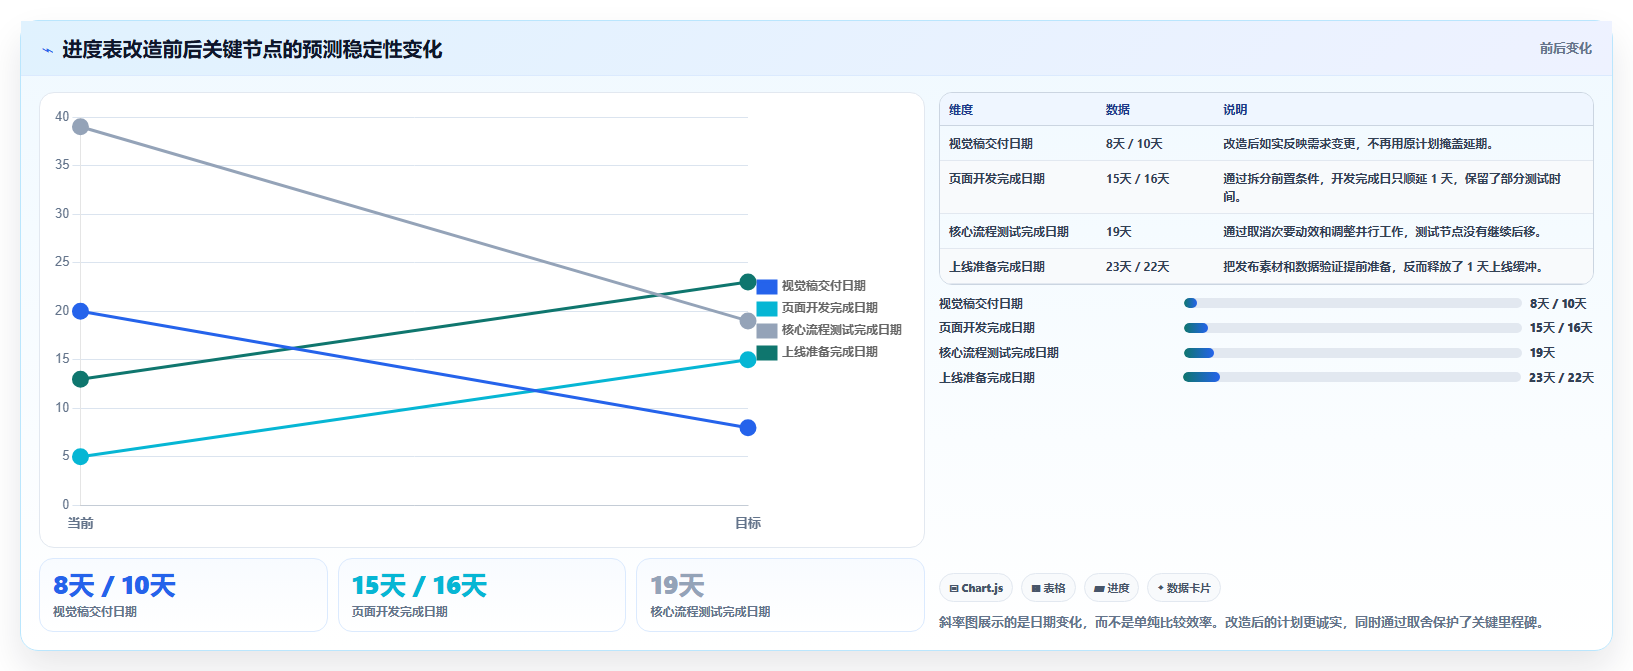
Task: Click the 核心流程测试完成日期 progress bar
Action: click(x=1352, y=353)
